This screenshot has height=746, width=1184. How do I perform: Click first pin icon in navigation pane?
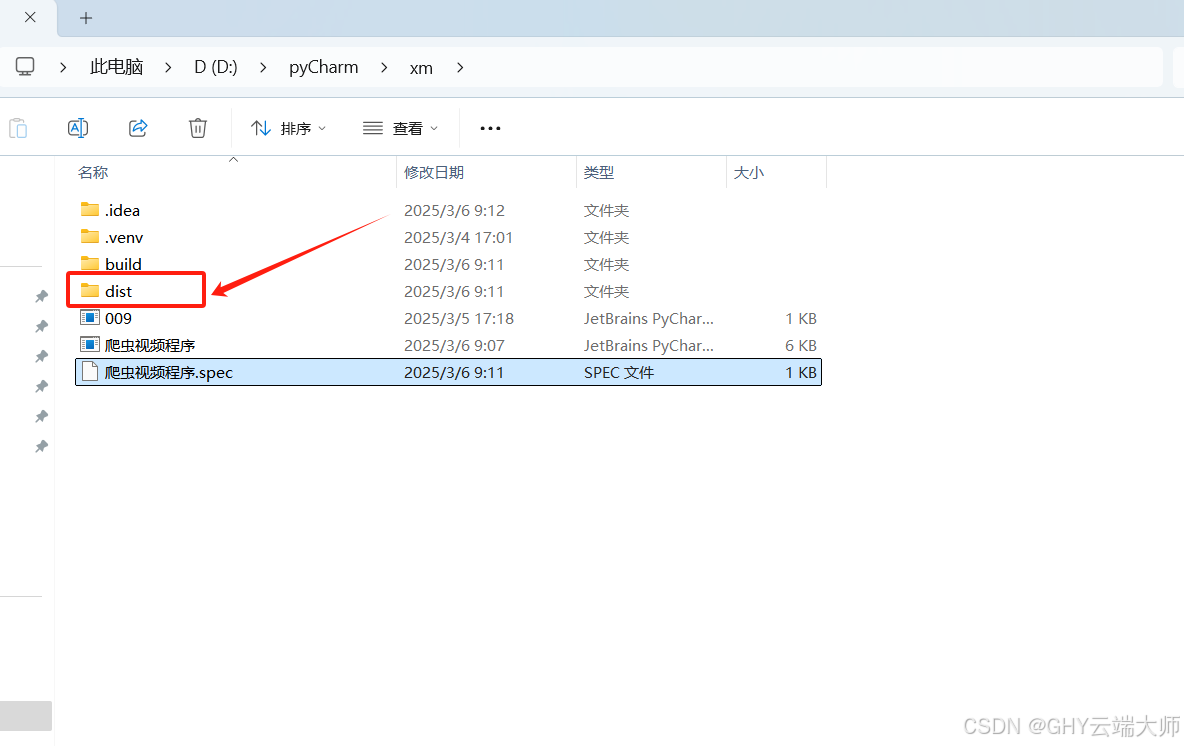42,296
